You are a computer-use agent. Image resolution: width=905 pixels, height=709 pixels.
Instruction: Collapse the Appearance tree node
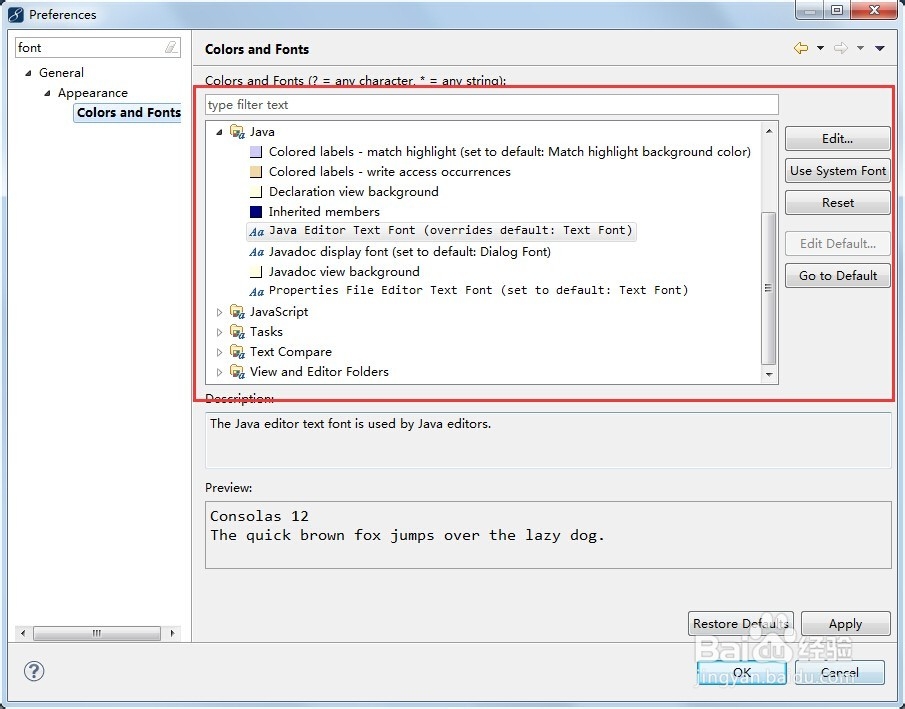point(47,93)
